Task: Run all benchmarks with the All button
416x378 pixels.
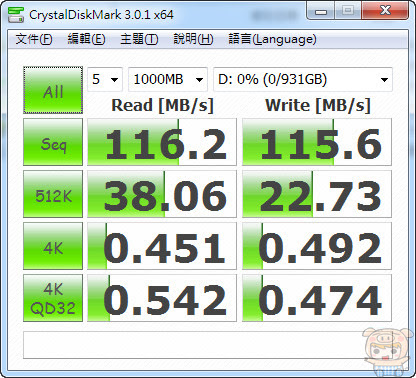Action: point(53,90)
